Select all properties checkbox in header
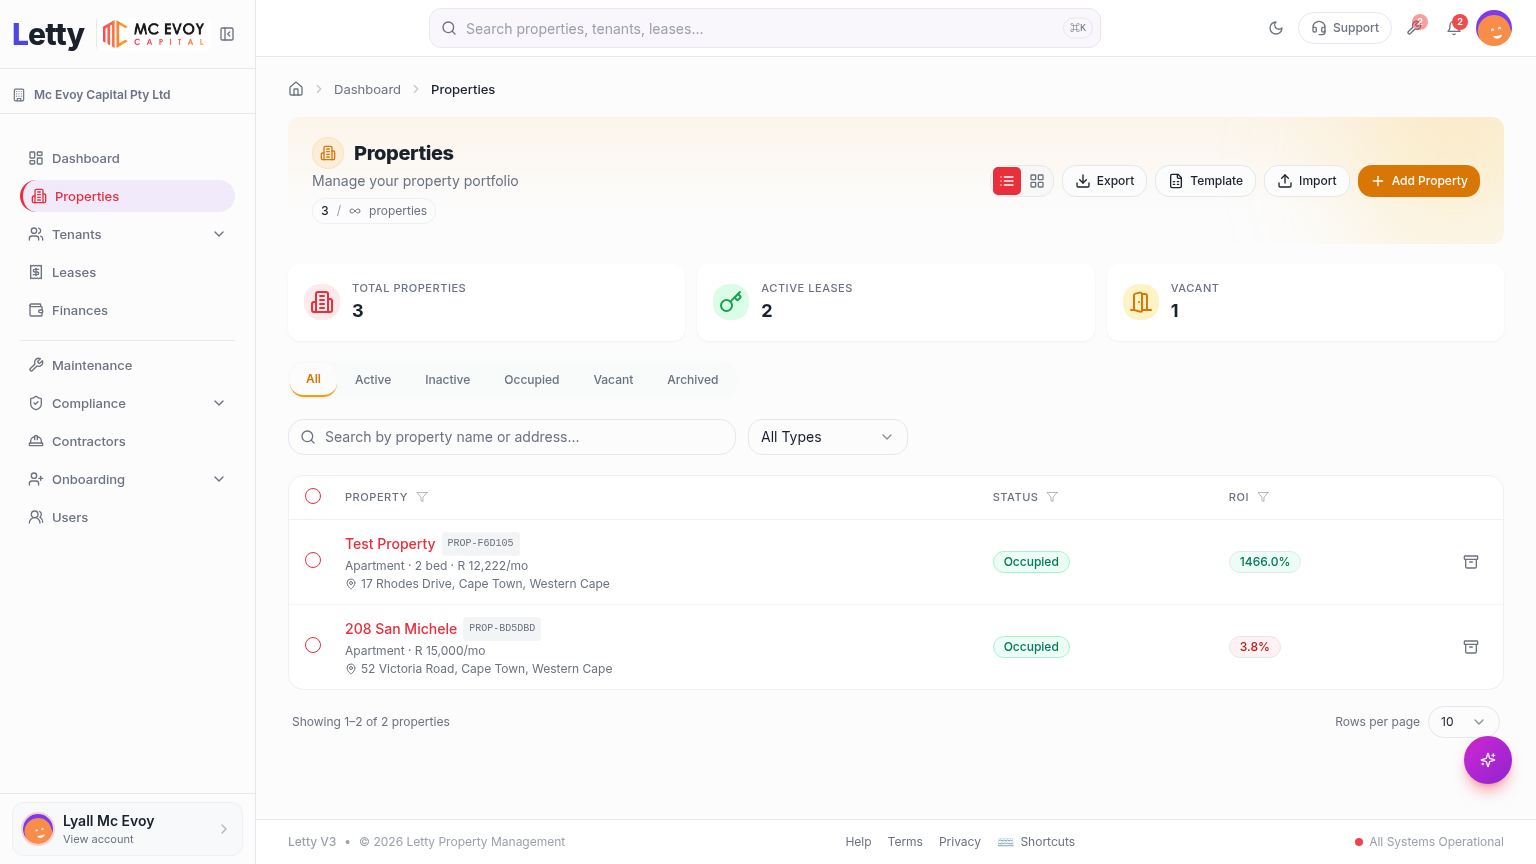This screenshot has width=1536, height=864. (313, 496)
